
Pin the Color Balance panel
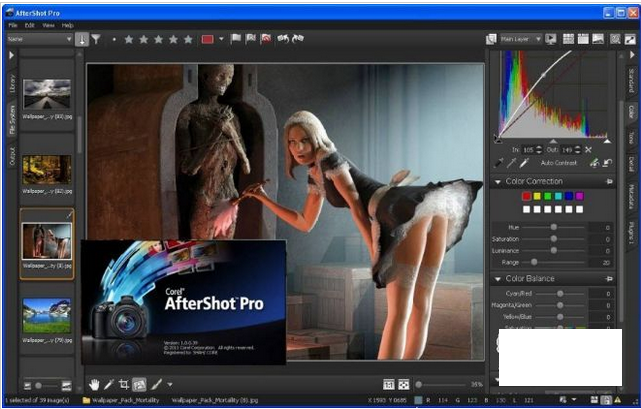pos(609,279)
